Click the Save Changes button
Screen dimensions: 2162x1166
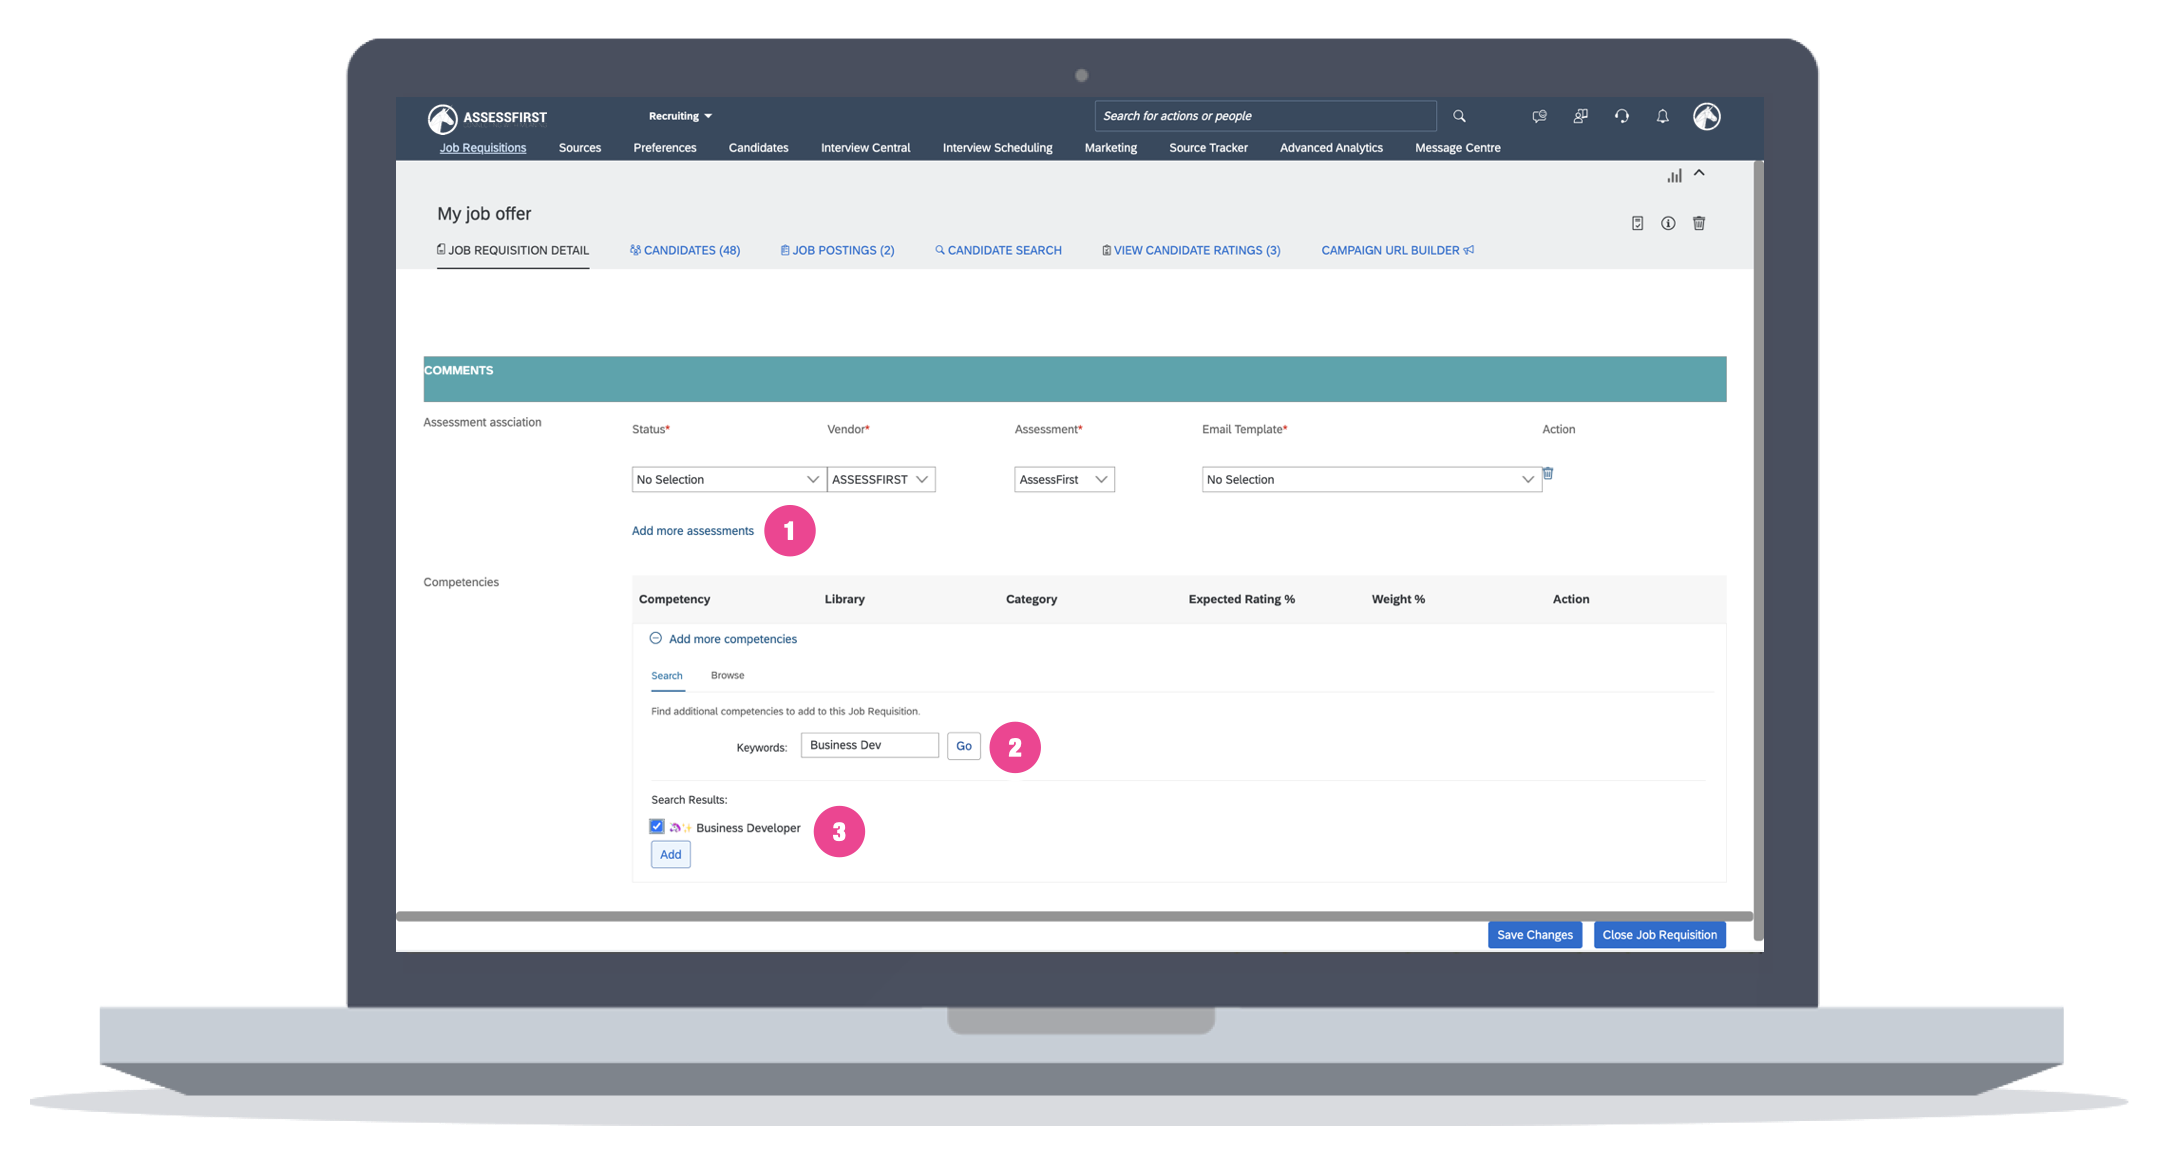pos(1534,935)
